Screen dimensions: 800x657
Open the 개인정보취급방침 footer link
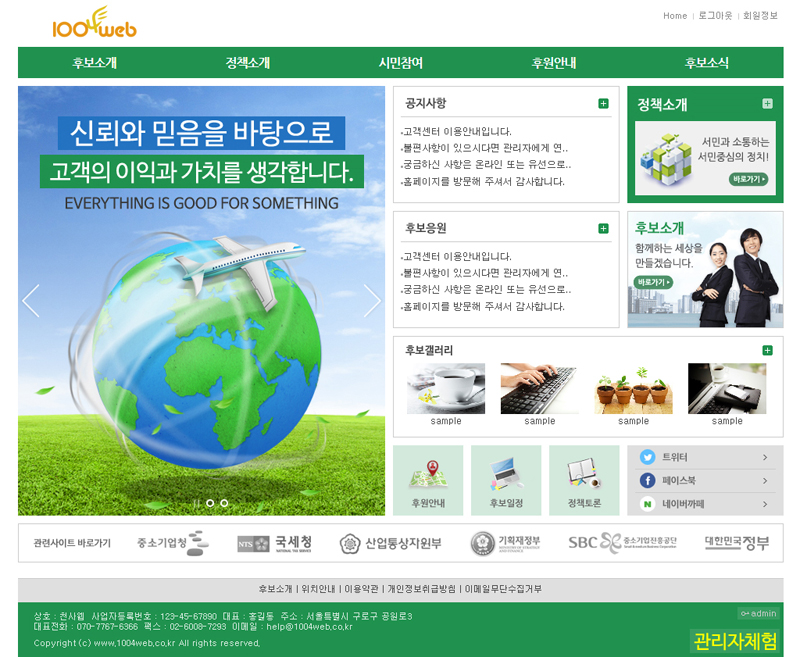[421, 589]
